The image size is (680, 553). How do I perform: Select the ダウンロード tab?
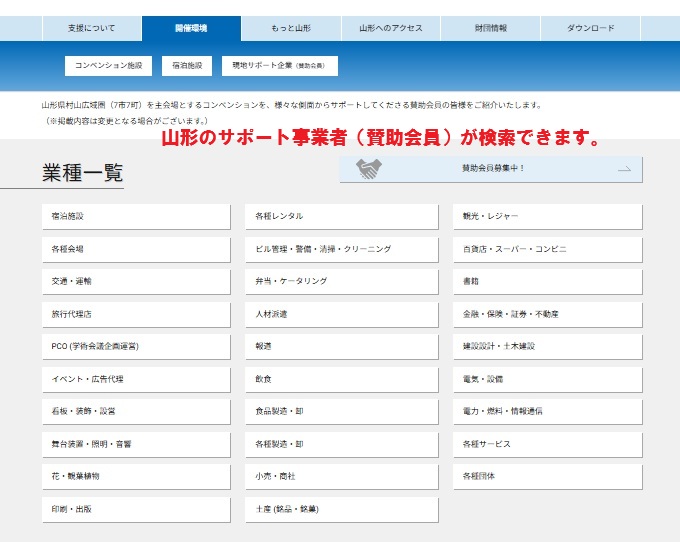(x=590, y=28)
